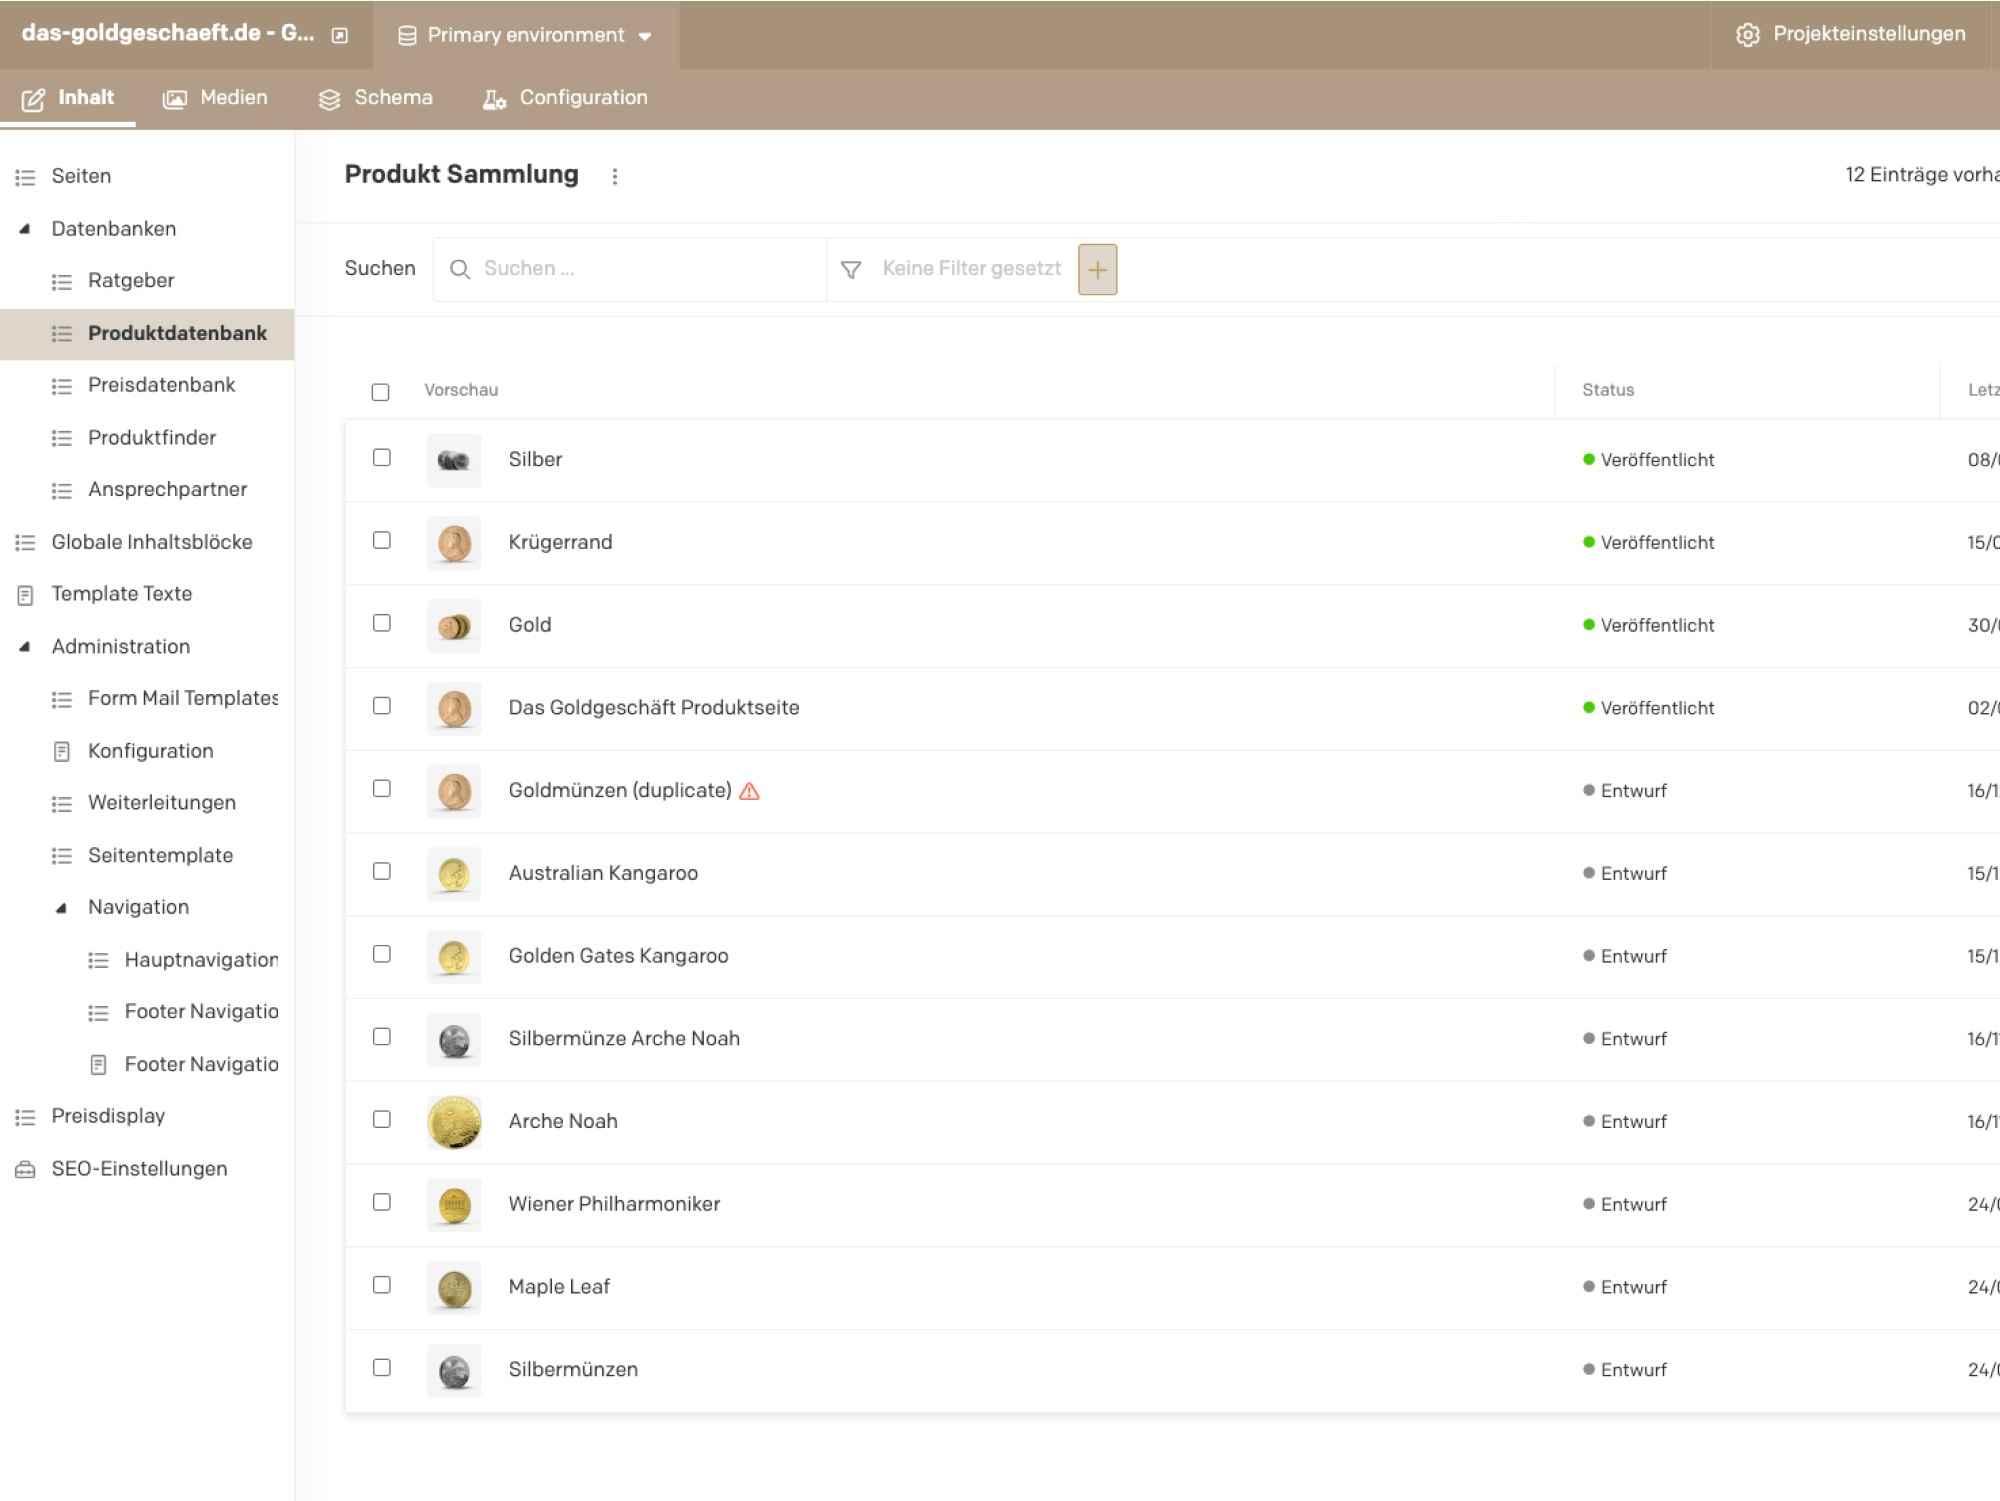
Task: Open the Golden Gates Kangaroo entry
Action: click(x=618, y=956)
